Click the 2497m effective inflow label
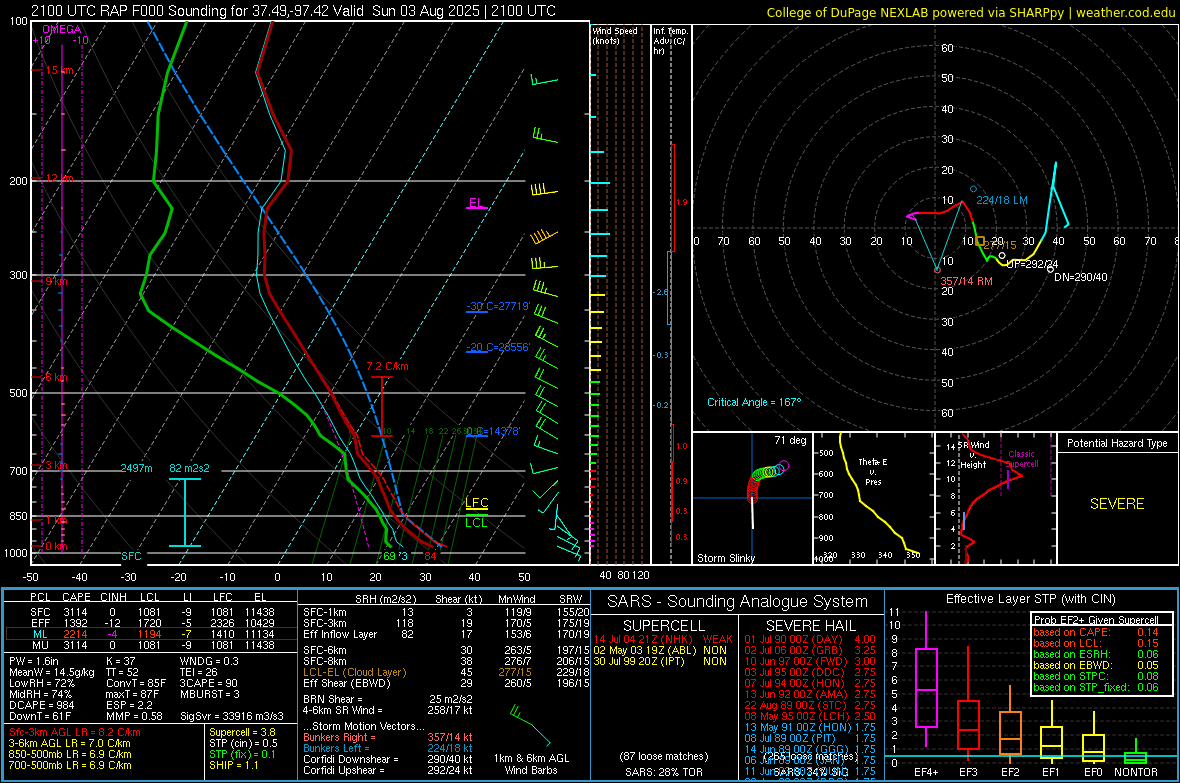The image size is (1180, 783). [136, 468]
